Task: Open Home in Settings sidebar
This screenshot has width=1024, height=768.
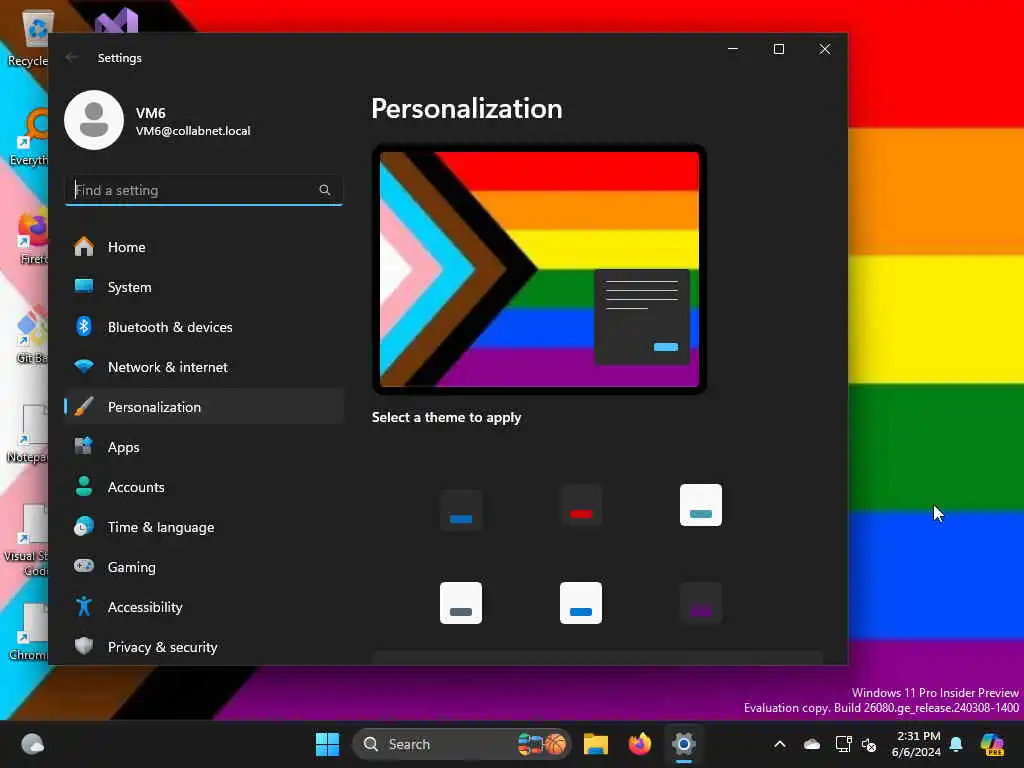Action: 204,247
